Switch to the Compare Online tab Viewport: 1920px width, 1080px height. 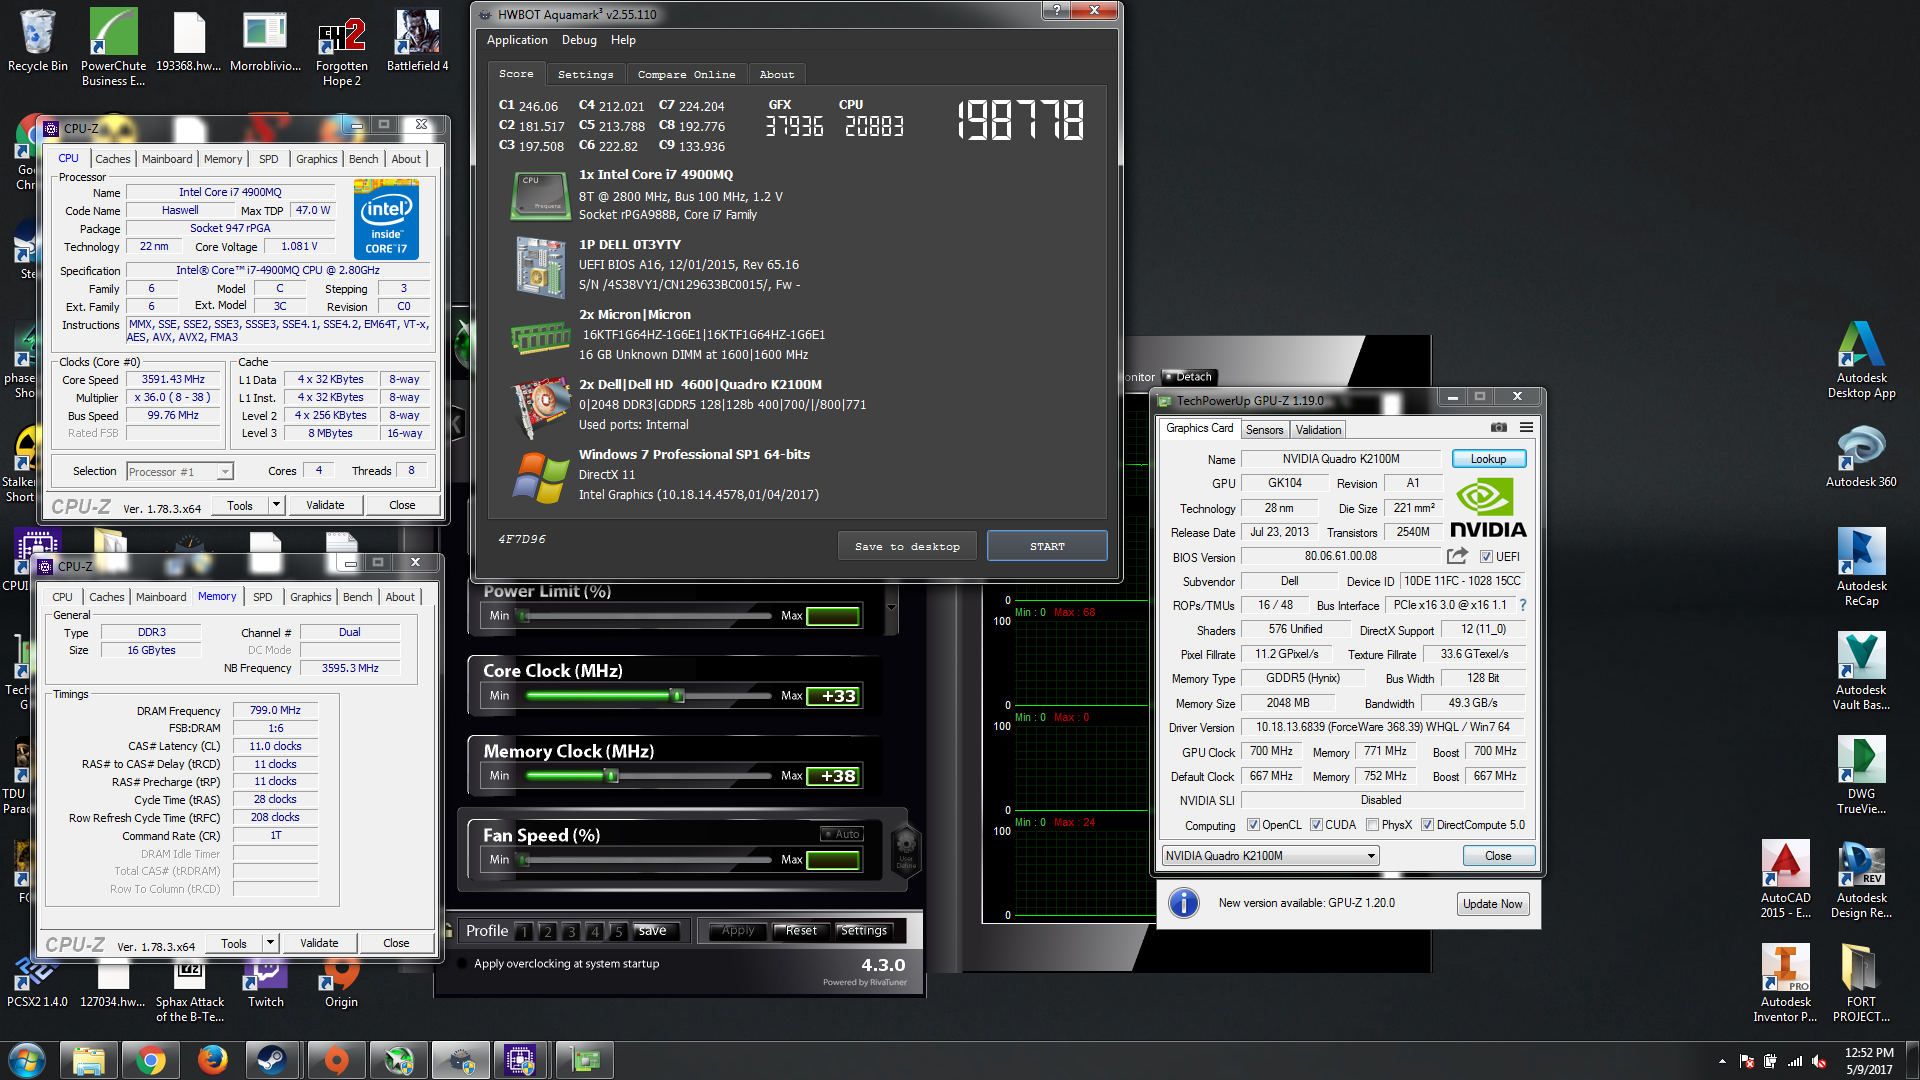[x=686, y=75]
